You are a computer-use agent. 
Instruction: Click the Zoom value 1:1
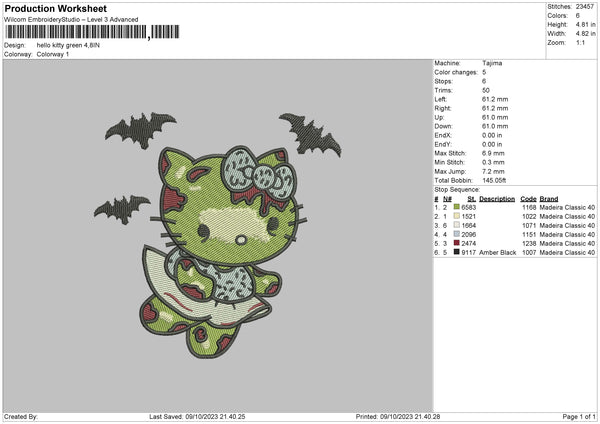[580, 42]
